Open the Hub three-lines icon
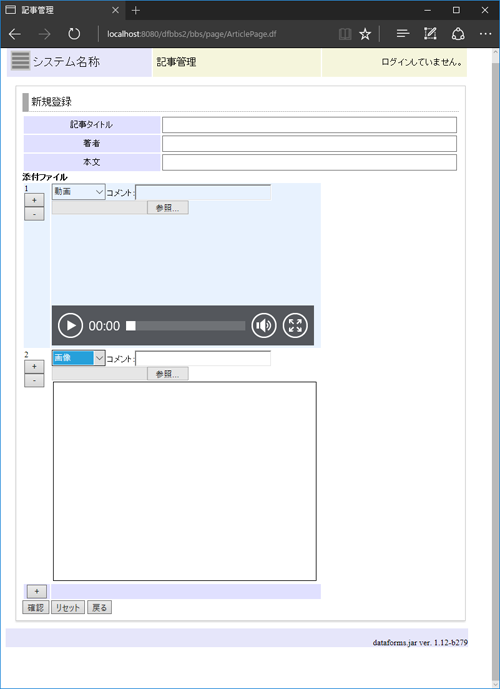 pyautogui.click(x=402, y=34)
